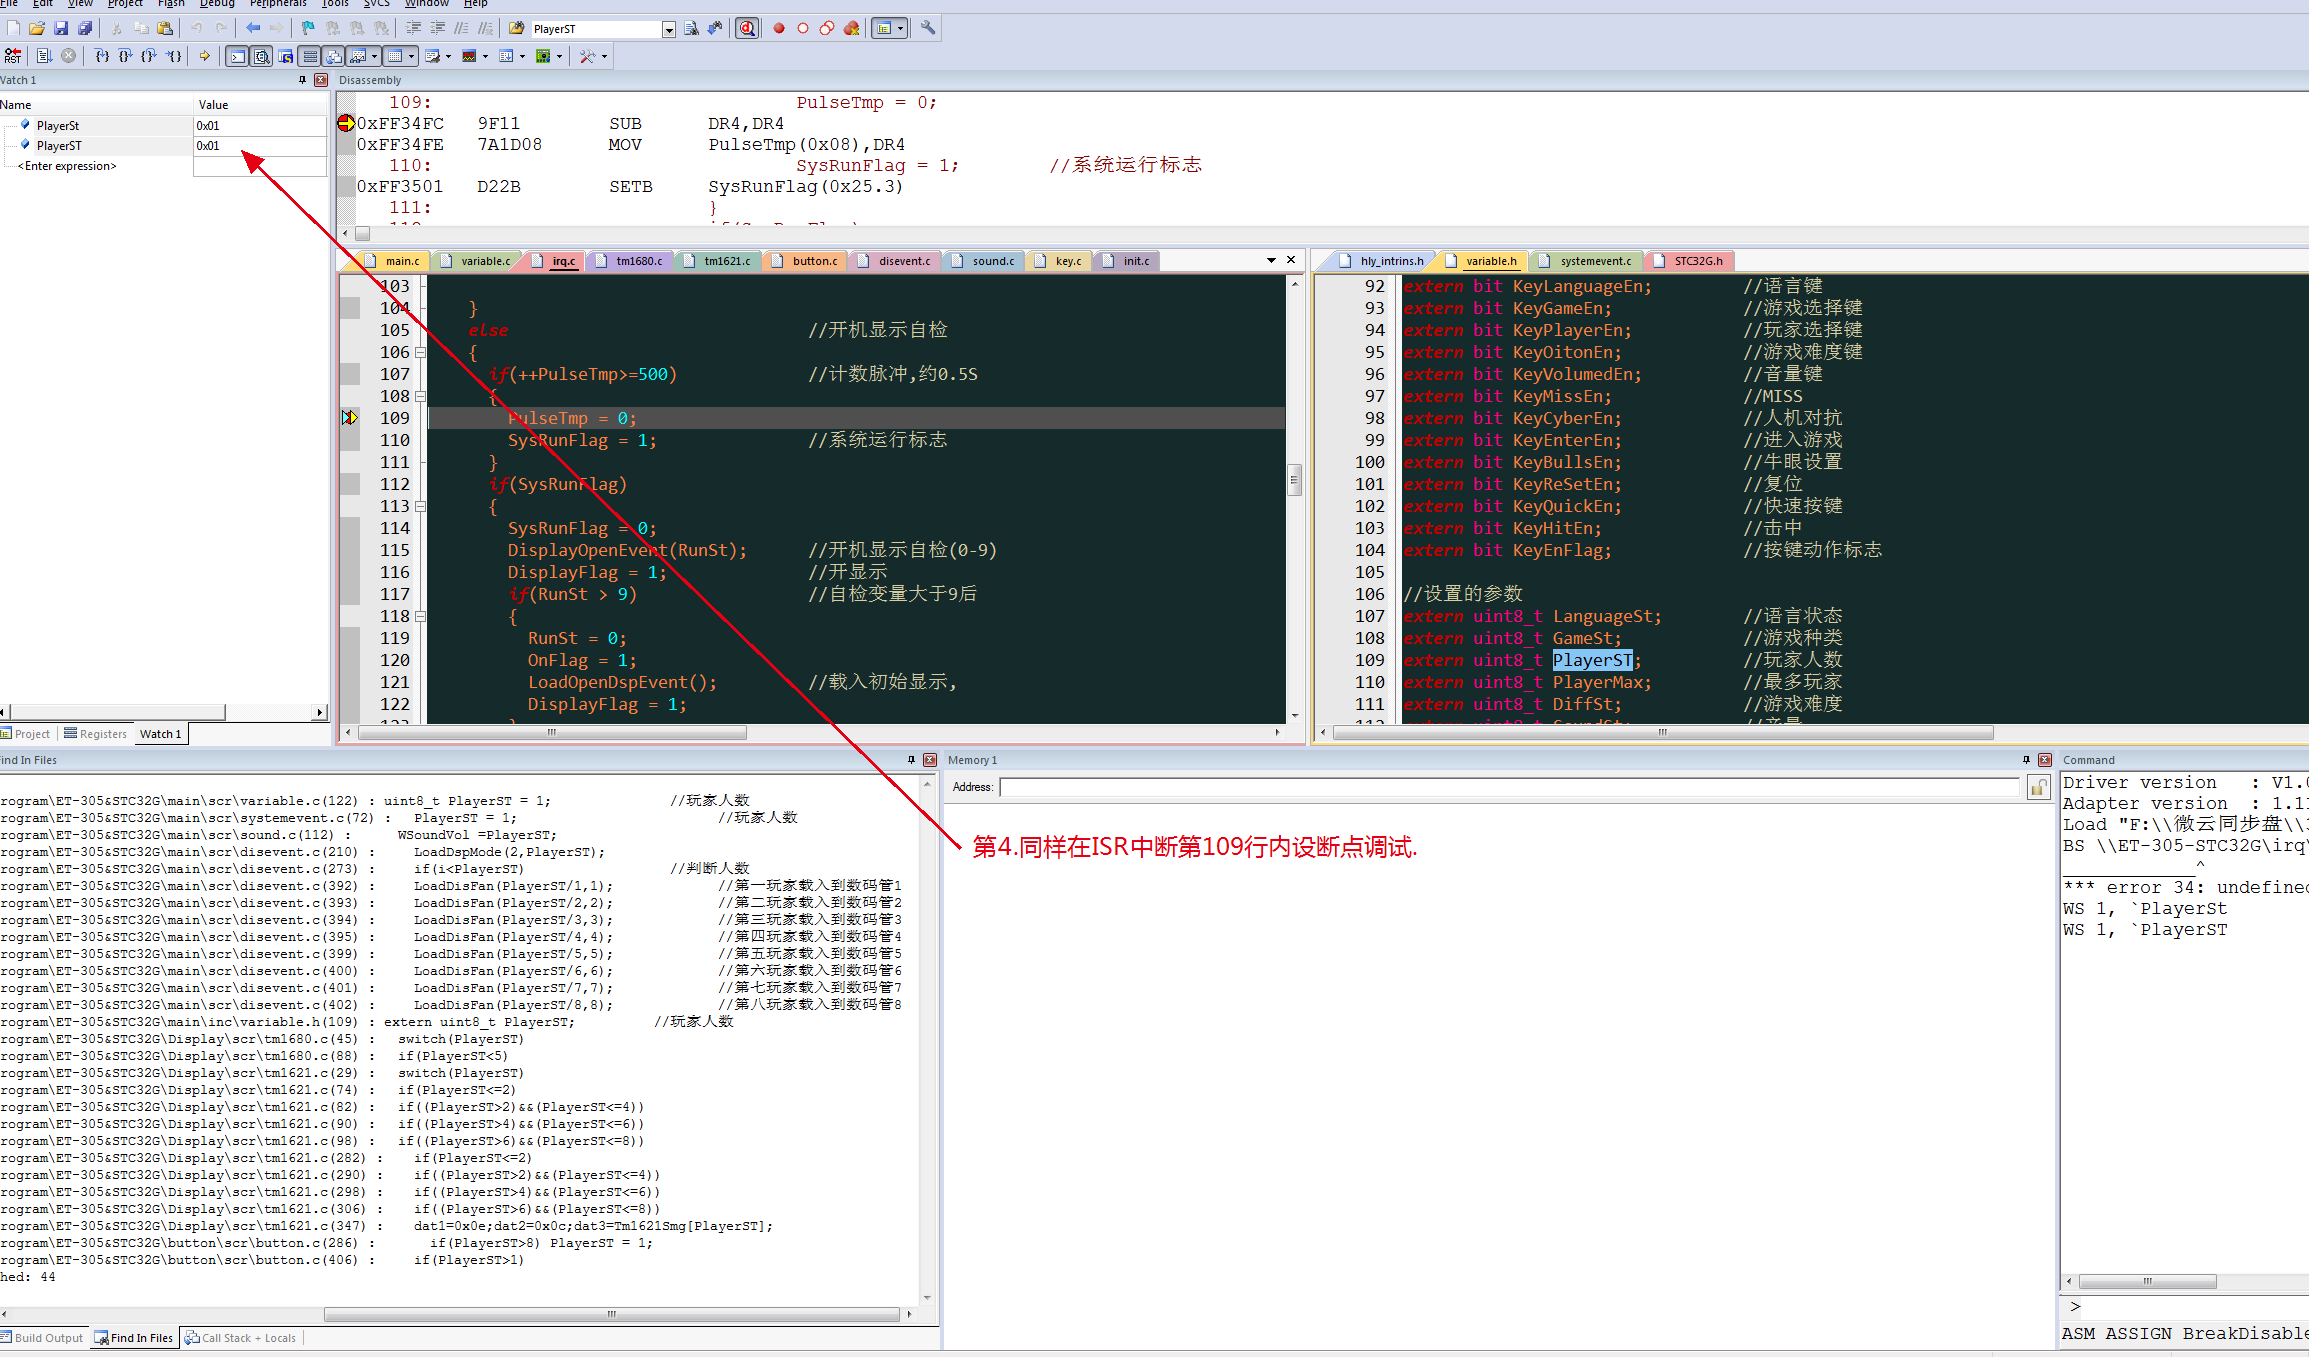Open the Toolbox dropdown arrow
This screenshot has width=2309, height=1357.
point(604,56)
